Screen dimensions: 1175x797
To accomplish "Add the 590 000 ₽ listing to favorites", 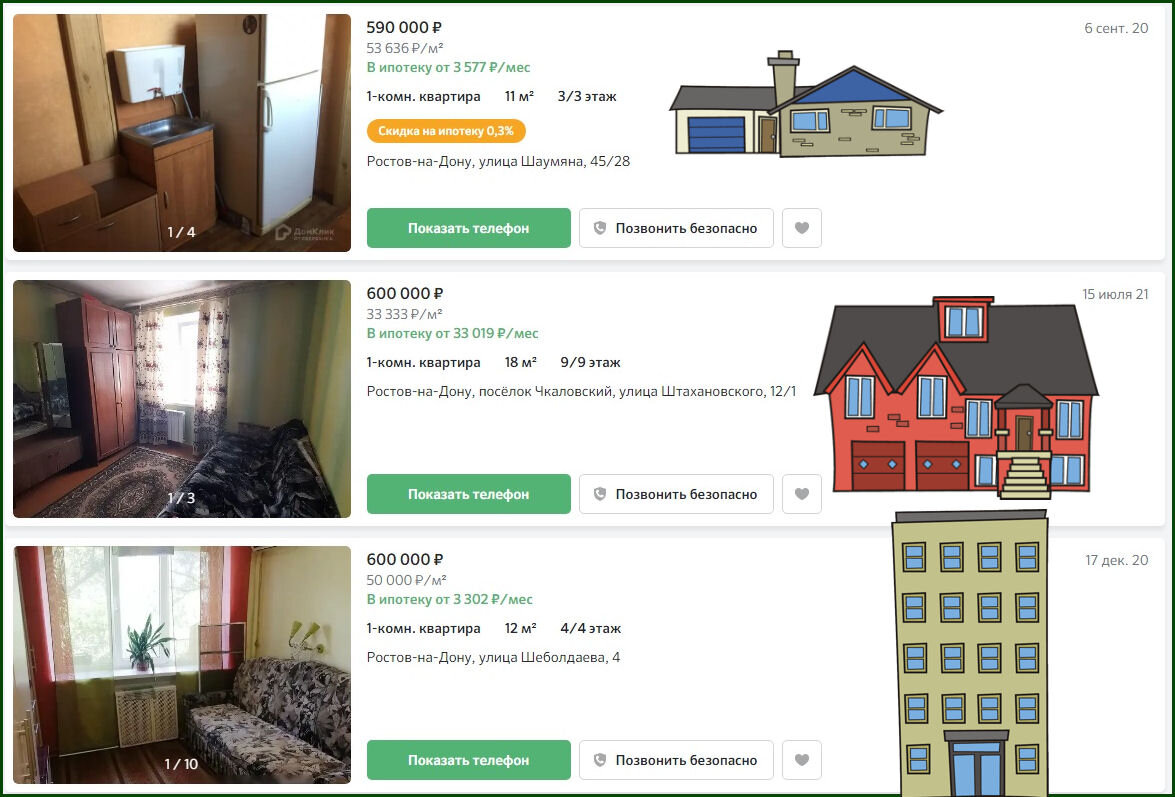I will click(x=802, y=228).
